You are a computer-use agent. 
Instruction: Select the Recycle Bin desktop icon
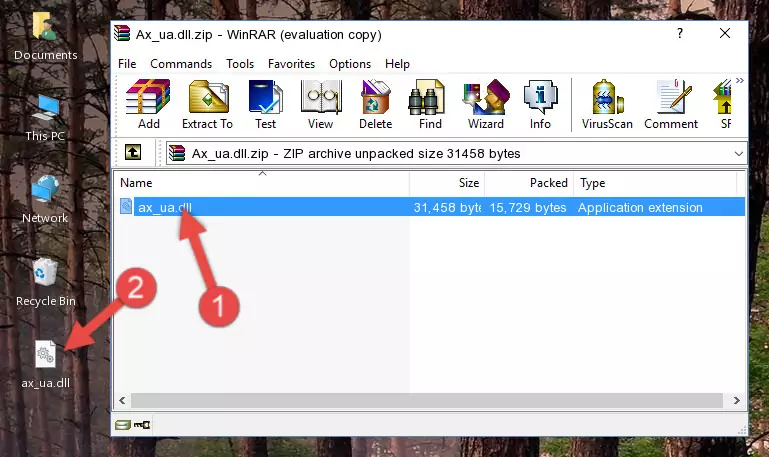tap(46, 283)
